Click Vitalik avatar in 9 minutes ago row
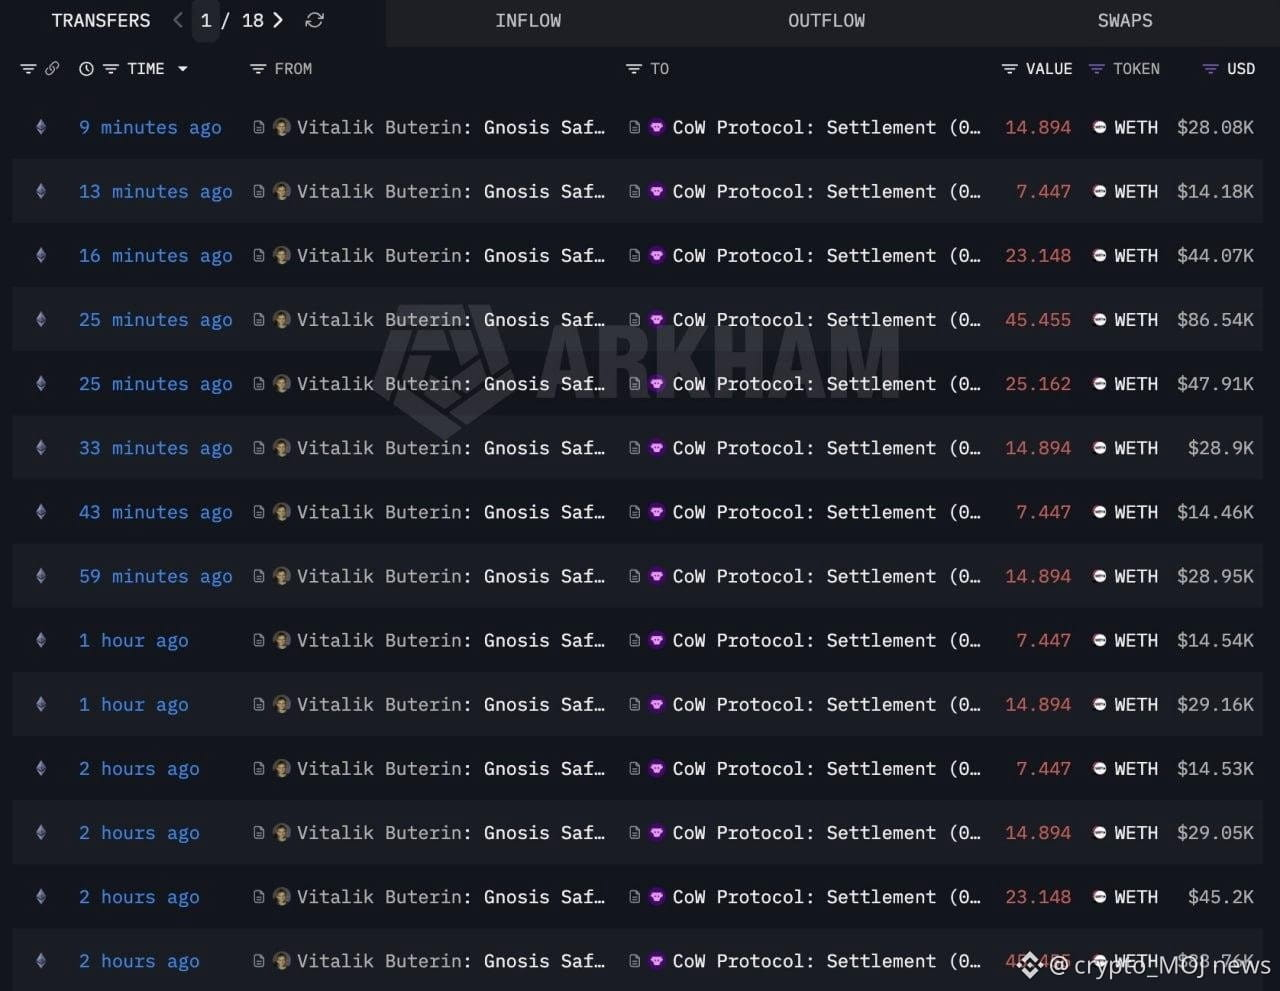The image size is (1280, 991). (282, 127)
